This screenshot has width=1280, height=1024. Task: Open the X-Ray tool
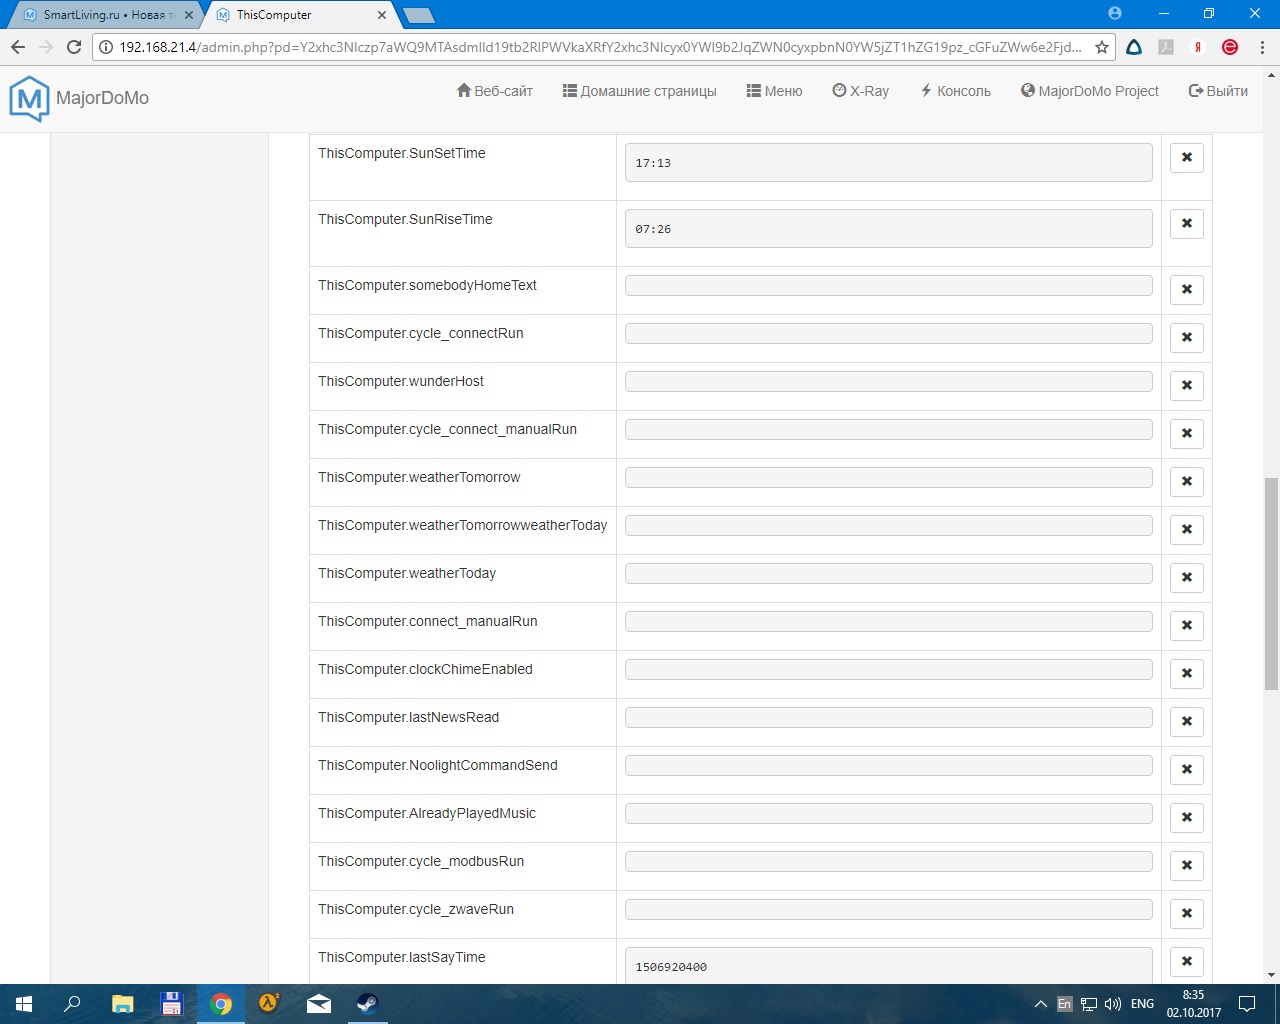click(x=861, y=91)
